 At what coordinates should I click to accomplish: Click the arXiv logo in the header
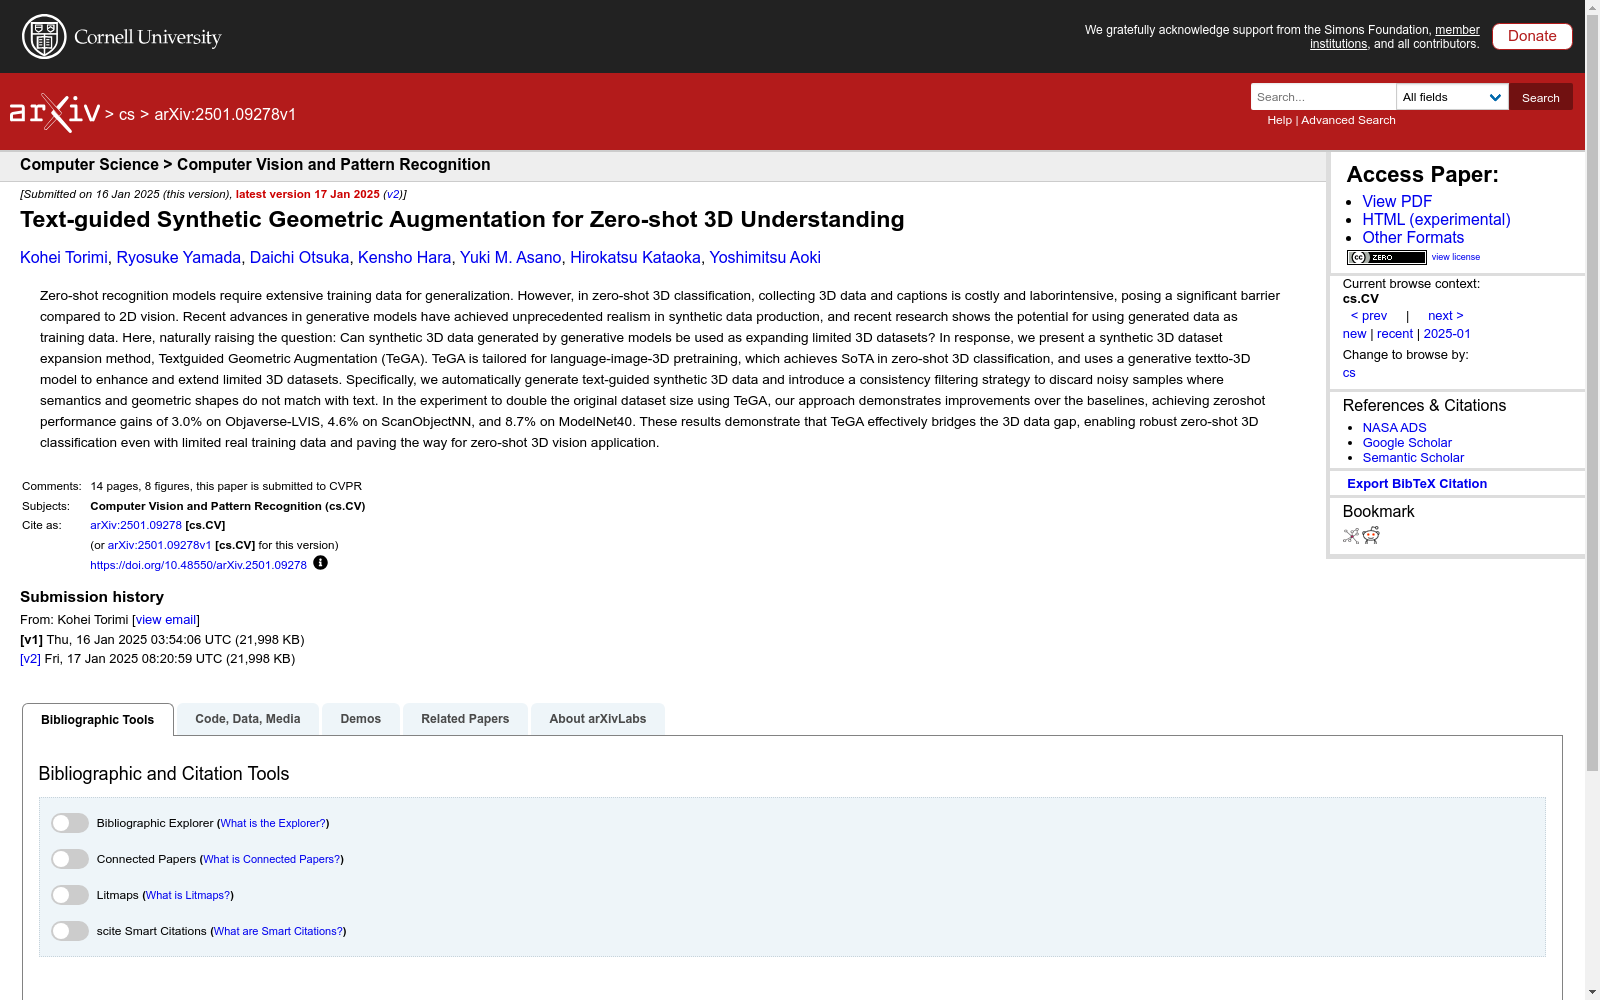point(55,111)
